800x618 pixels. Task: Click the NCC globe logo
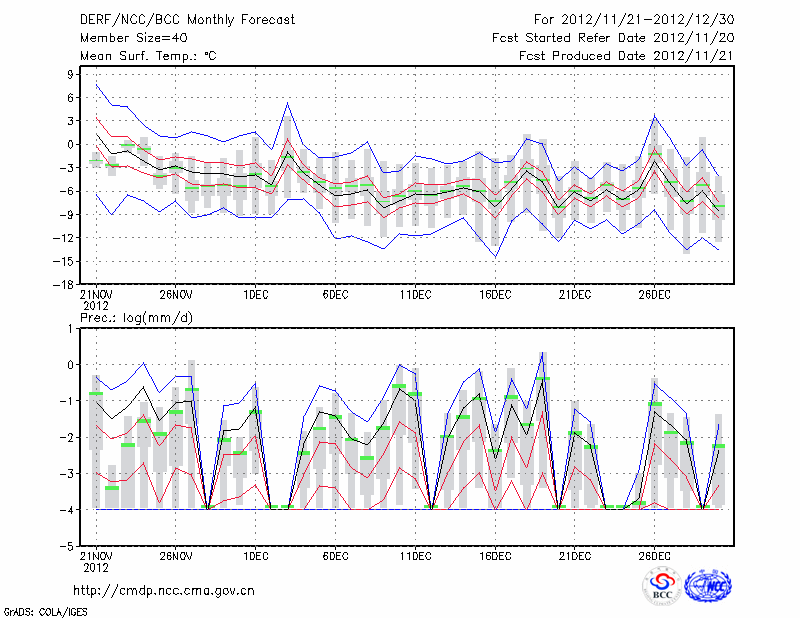pyautogui.click(x=707, y=585)
